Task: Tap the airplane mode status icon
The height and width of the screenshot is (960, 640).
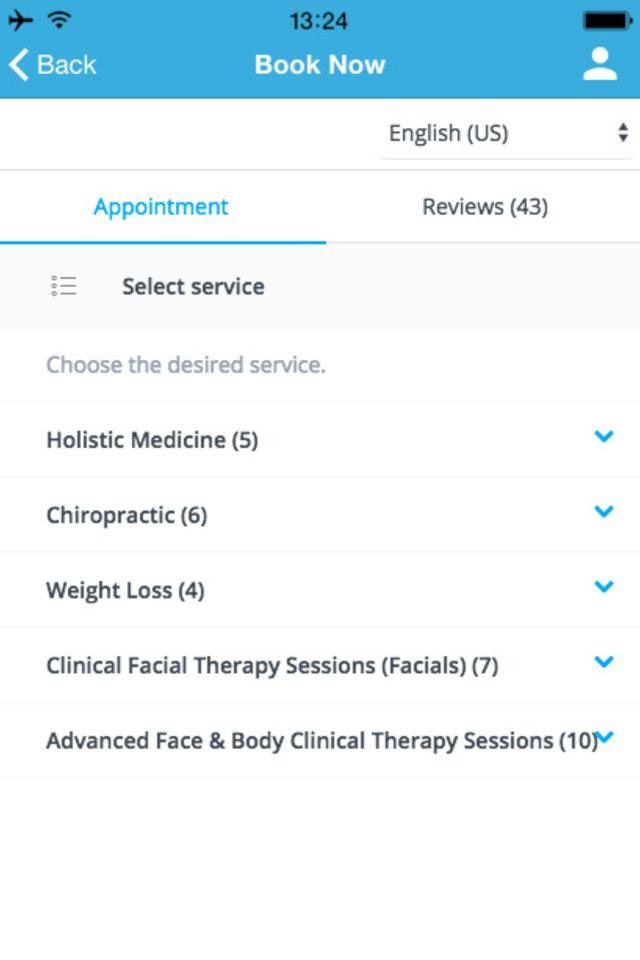Action: point(20,20)
